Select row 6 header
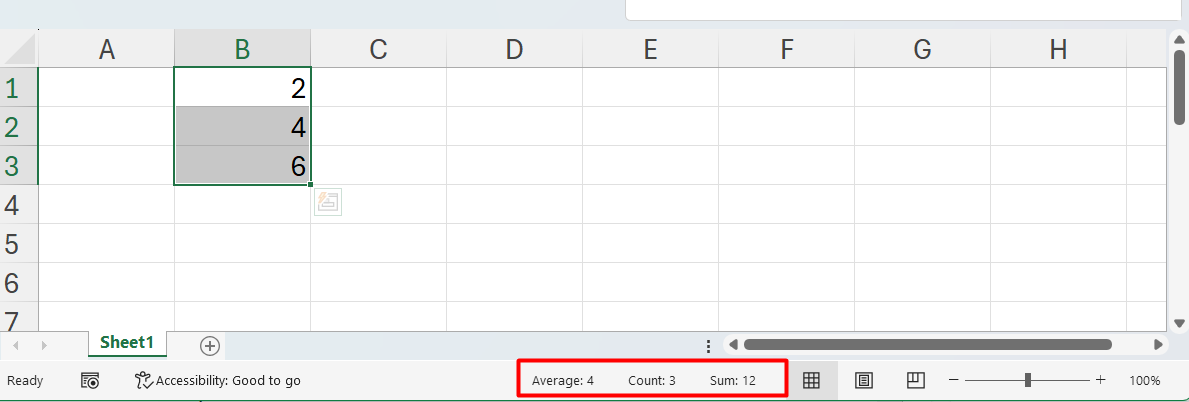 click(19, 282)
